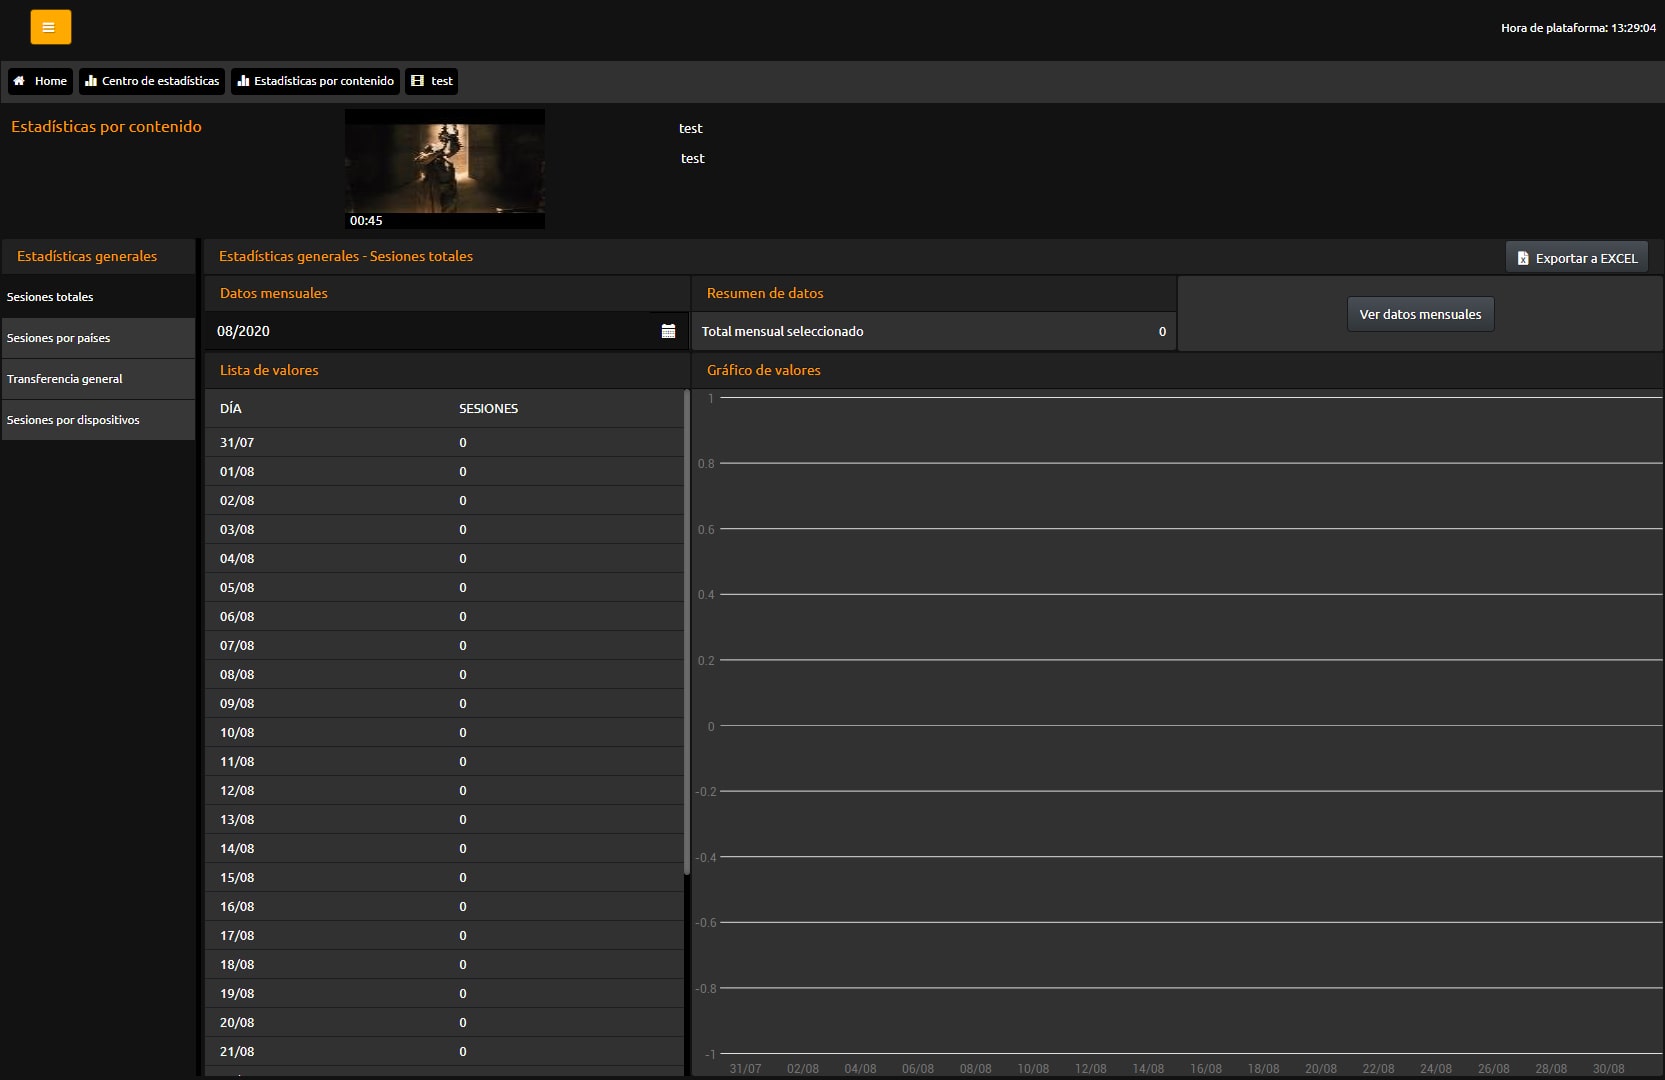Viewport: 1665px width, 1080px height.
Task: Select the 16/08 row
Action: point(444,906)
